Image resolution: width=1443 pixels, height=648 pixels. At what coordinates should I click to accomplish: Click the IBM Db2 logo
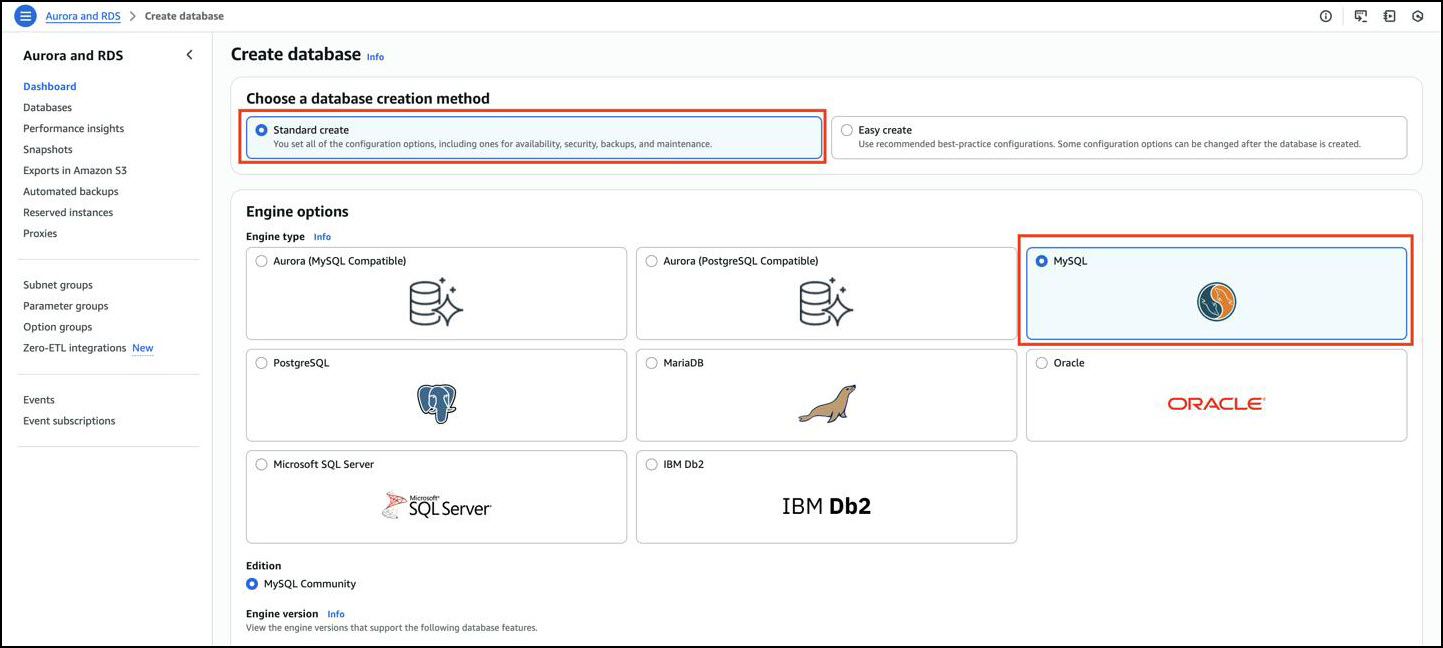826,506
